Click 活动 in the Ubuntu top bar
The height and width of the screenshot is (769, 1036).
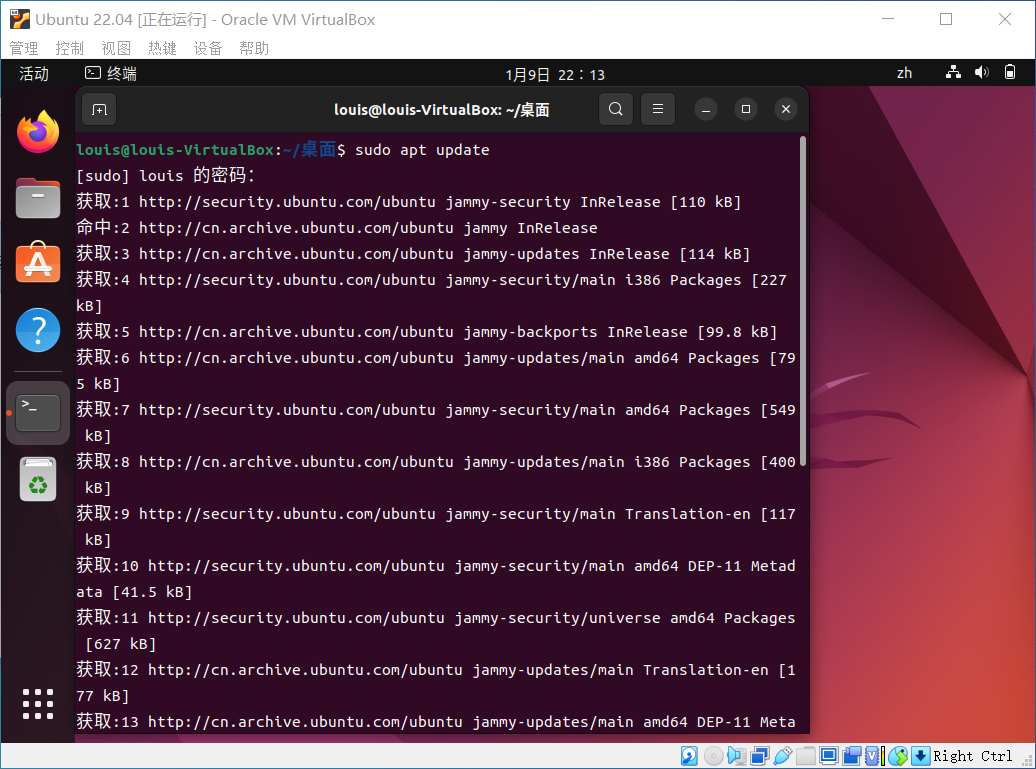point(34,73)
